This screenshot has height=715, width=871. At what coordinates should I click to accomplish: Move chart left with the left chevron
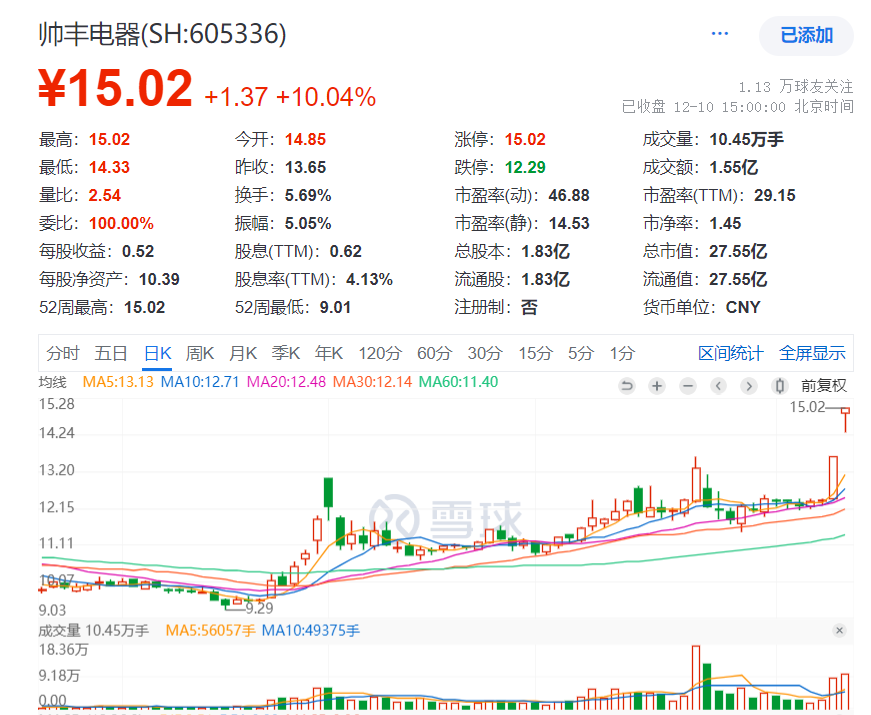point(718,386)
